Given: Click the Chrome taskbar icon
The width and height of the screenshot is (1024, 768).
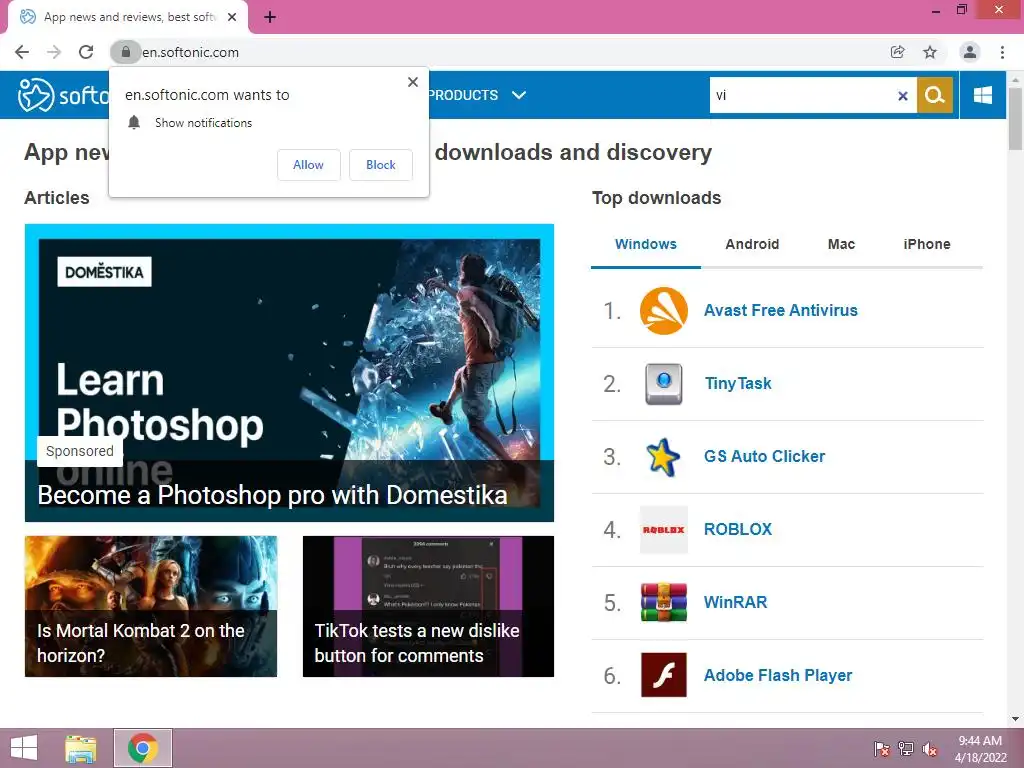Looking at the screenshot, I should tap(143, 748).
